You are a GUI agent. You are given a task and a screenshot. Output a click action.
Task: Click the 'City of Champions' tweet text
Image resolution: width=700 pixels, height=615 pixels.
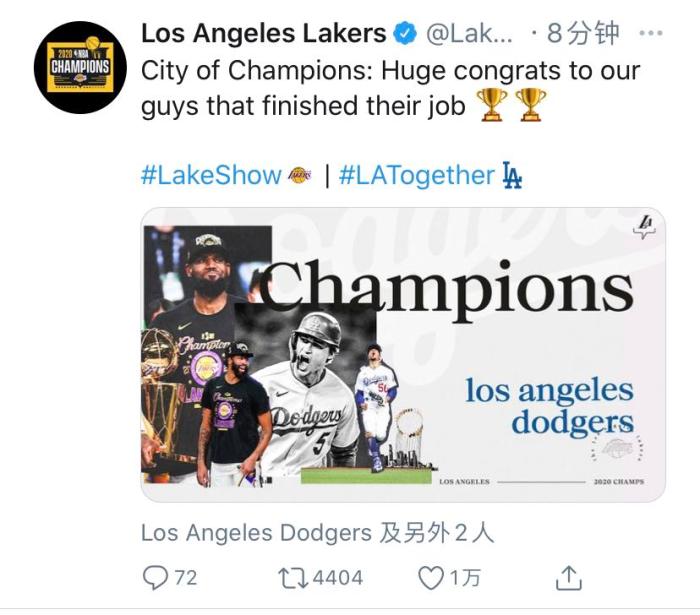[390, 71]
